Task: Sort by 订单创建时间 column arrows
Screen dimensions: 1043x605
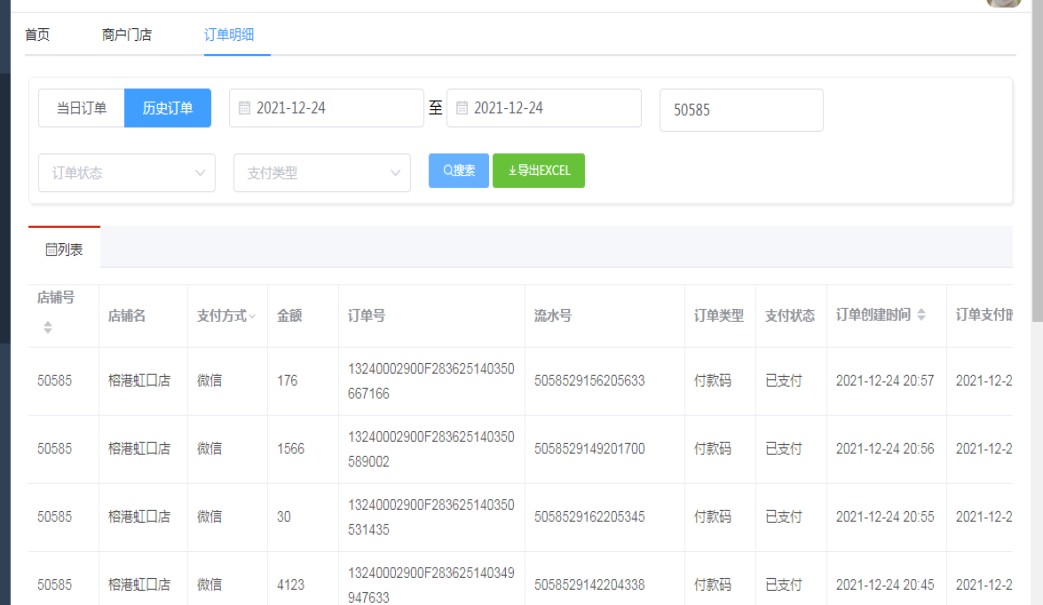Action: click(921, 316)
